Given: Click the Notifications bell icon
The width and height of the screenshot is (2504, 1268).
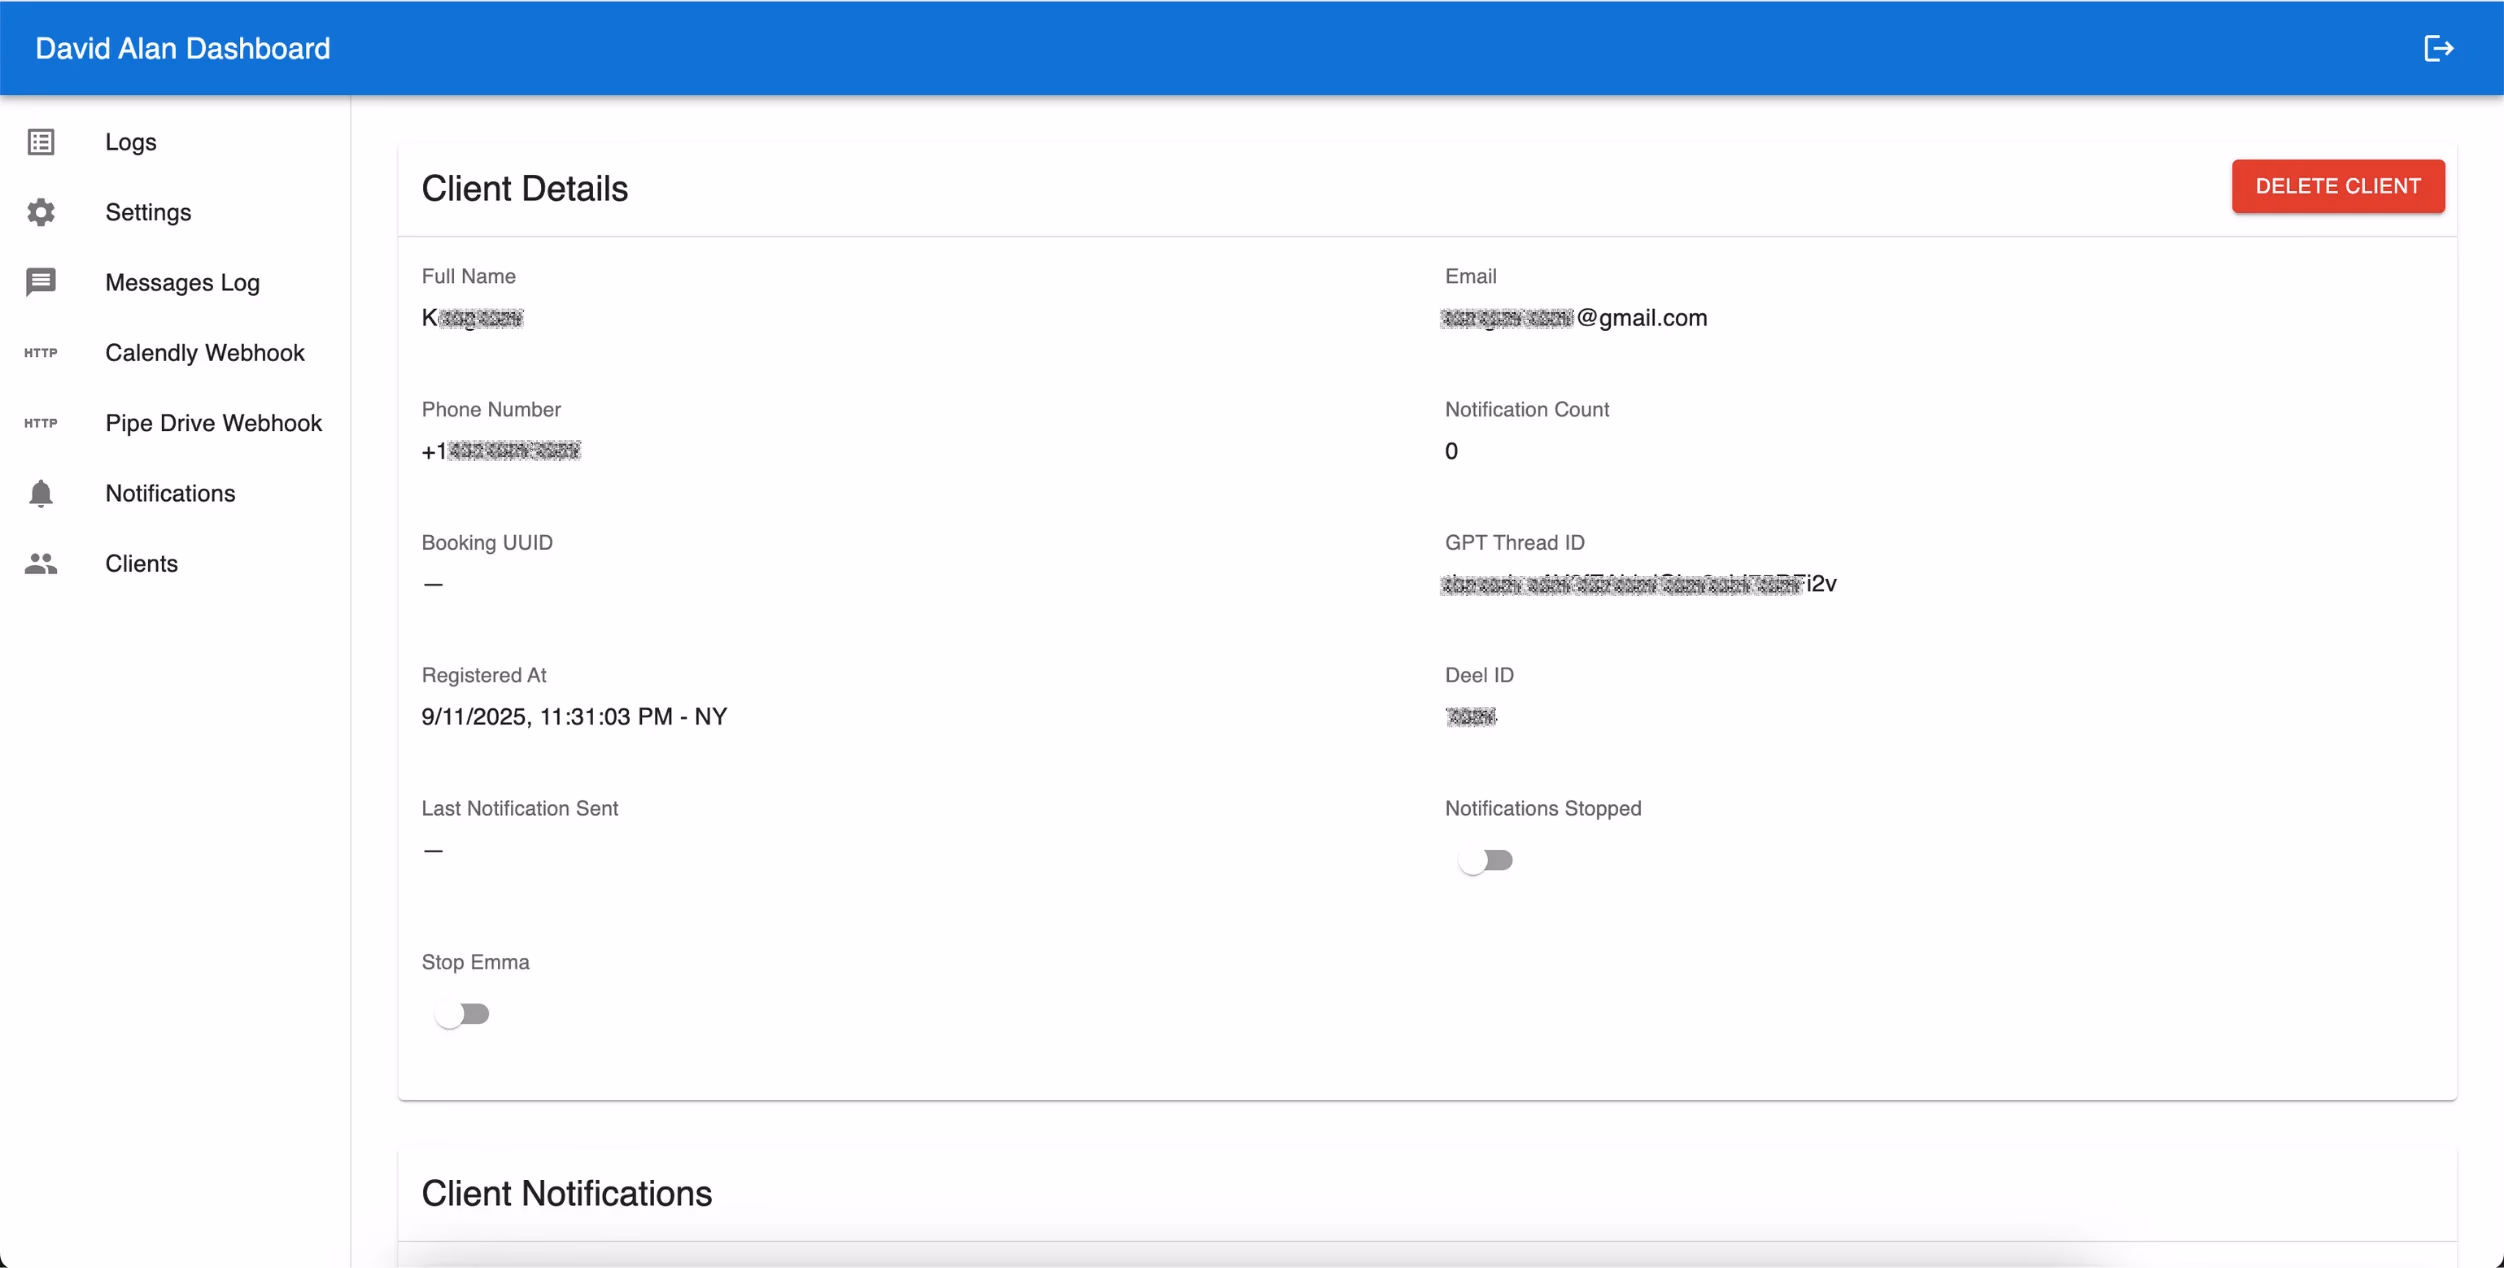Looking at the screenshot, I should point(41,493).
